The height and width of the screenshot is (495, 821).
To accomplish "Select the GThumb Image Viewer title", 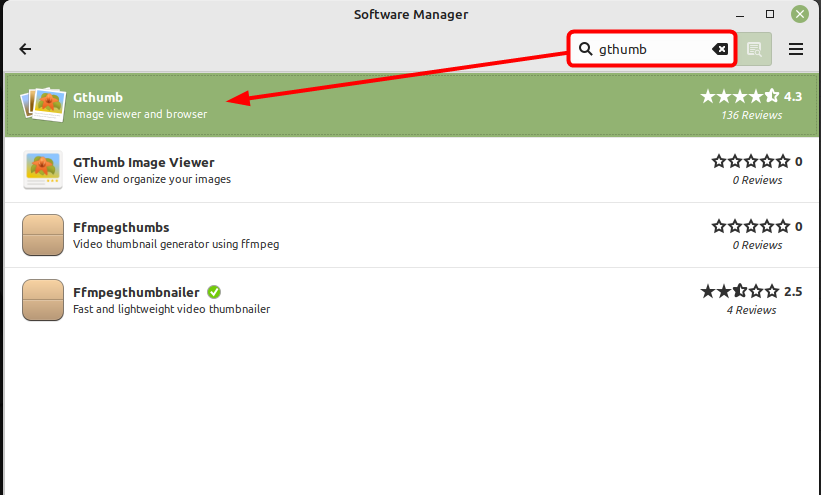I will pos(143,162).
